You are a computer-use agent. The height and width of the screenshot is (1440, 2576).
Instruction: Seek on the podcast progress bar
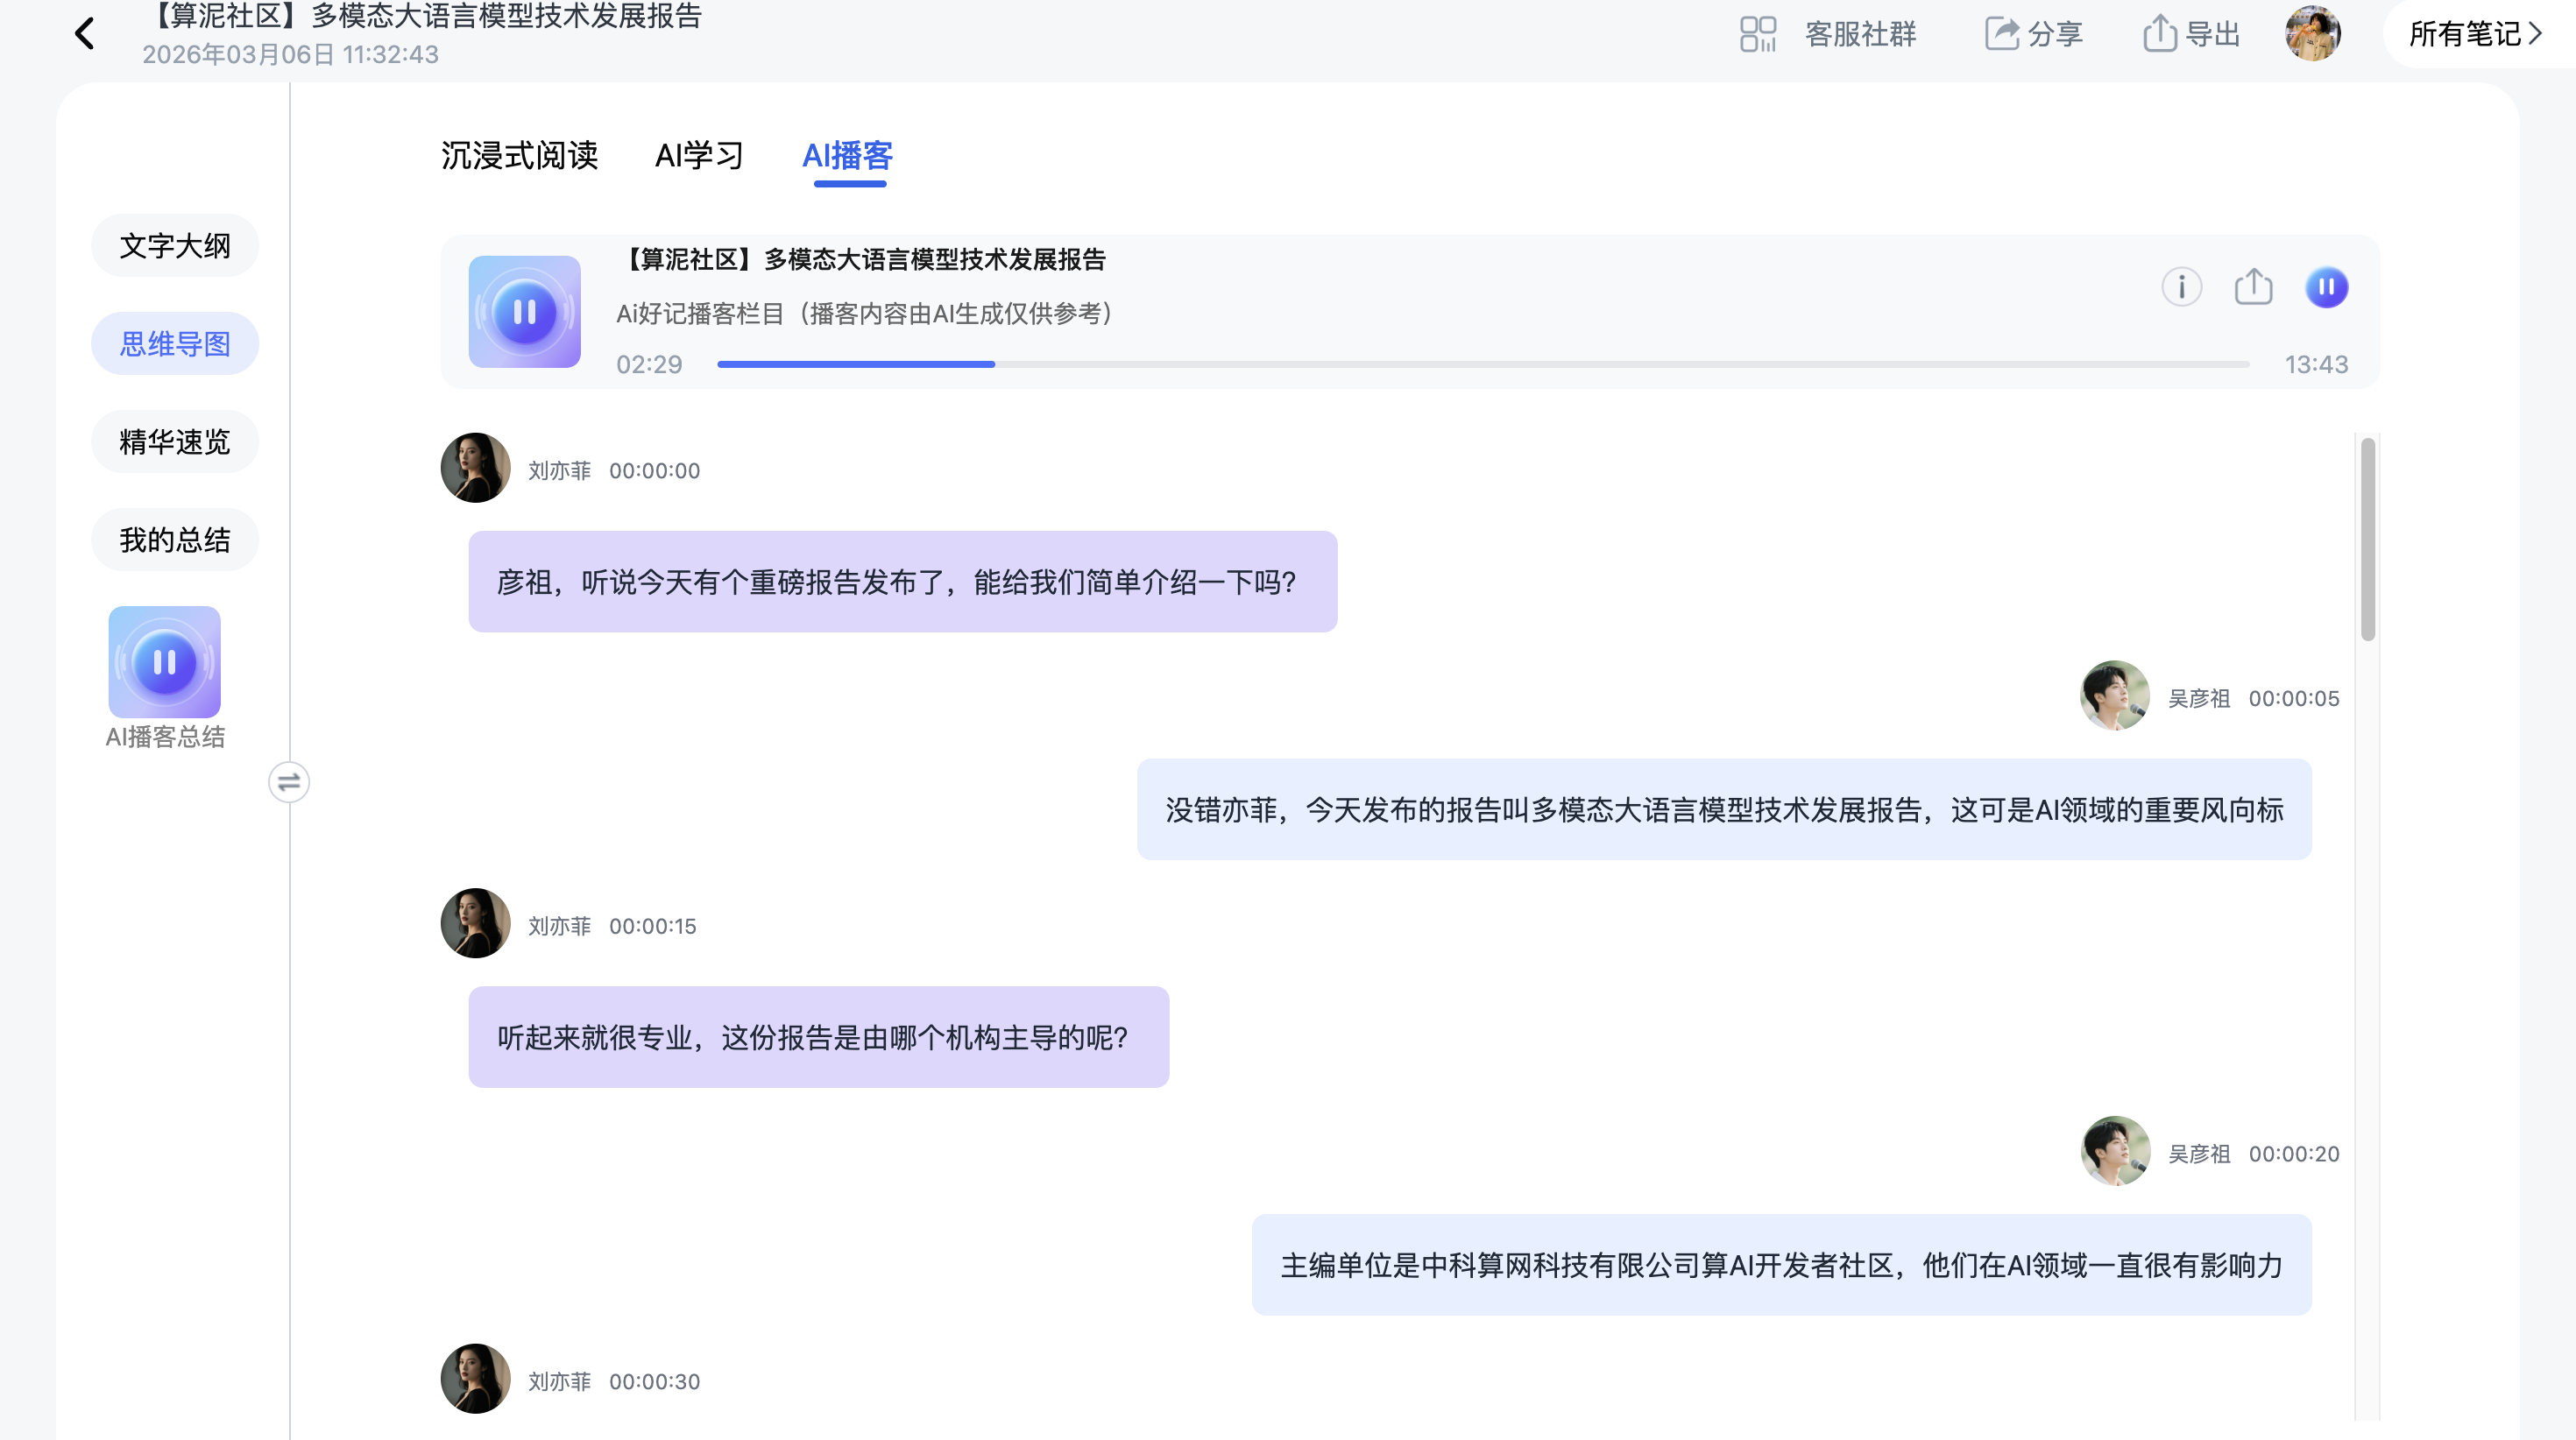pyautogui.click(x=1483, y=364)
